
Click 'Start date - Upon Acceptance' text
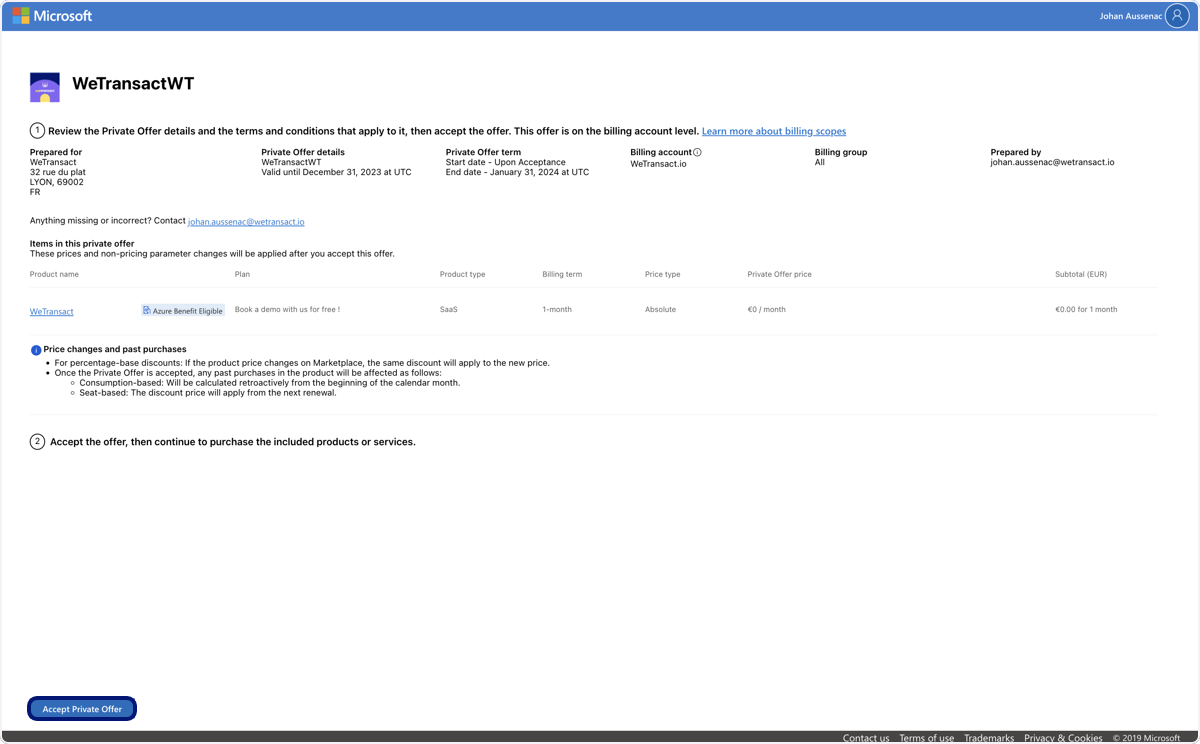[x=506, y=162]
